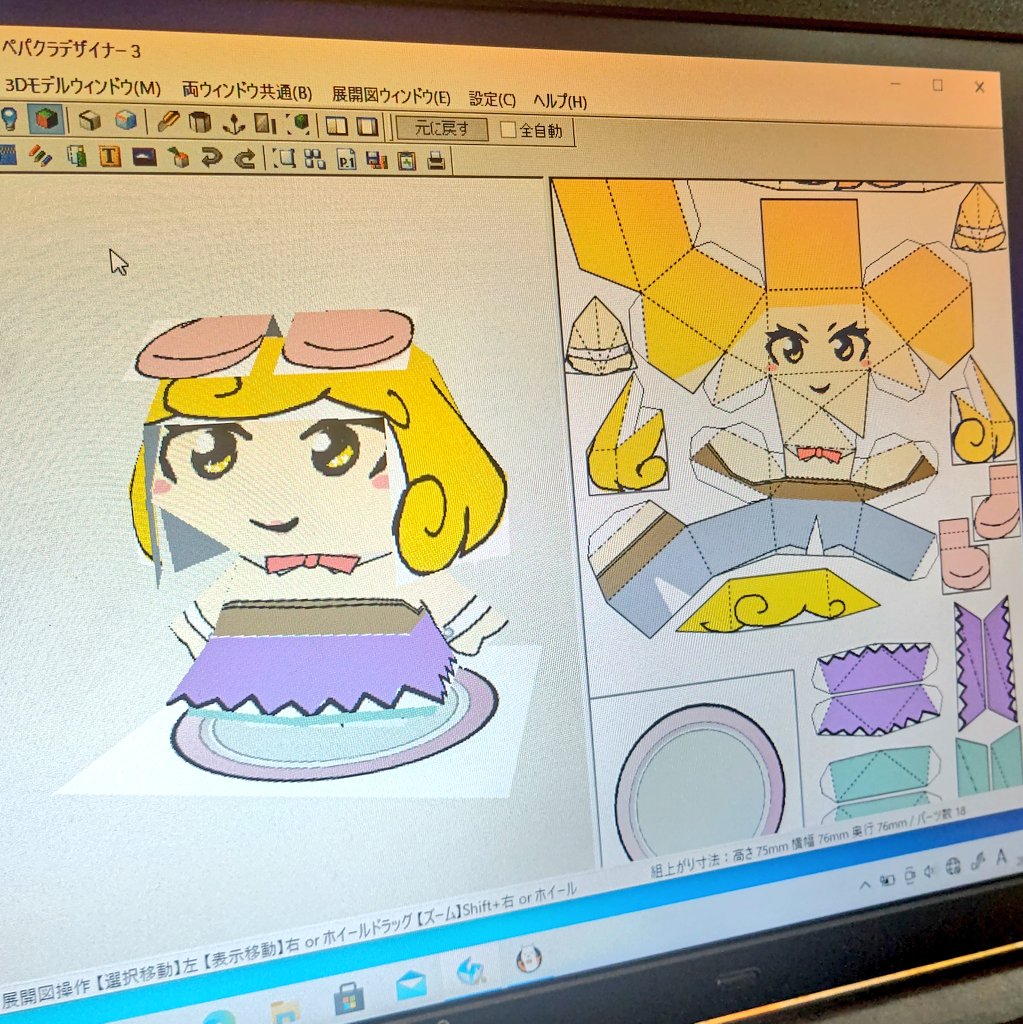
Task: Click the network globe tray icon
Action: pyautogui.click(x=953, y=867)
